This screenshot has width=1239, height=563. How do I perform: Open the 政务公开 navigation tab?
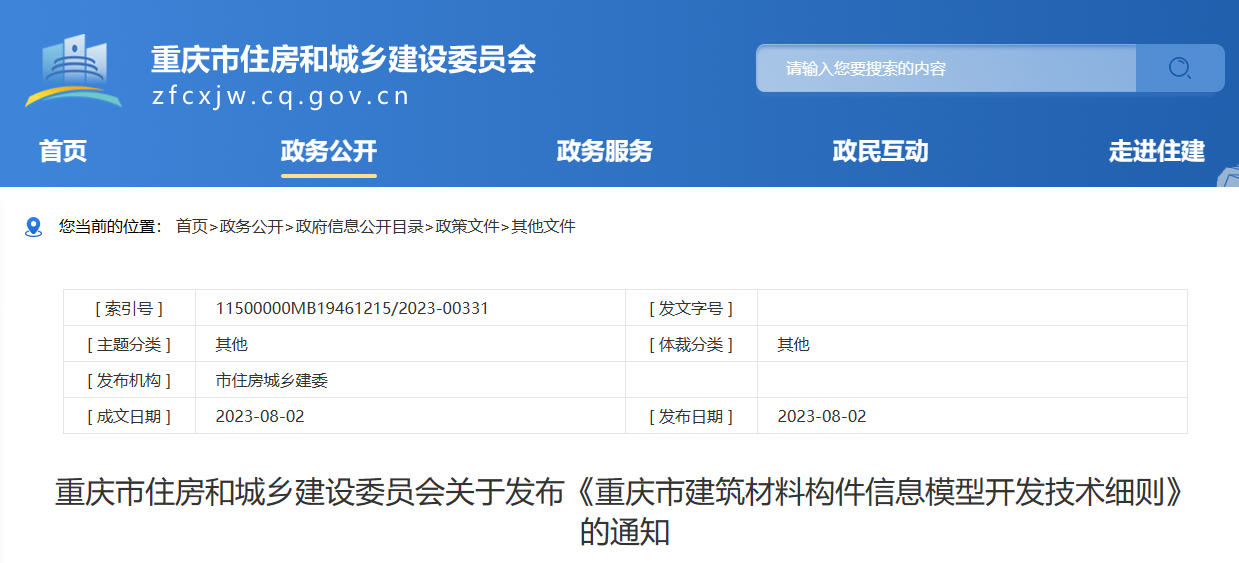[329, 151]
